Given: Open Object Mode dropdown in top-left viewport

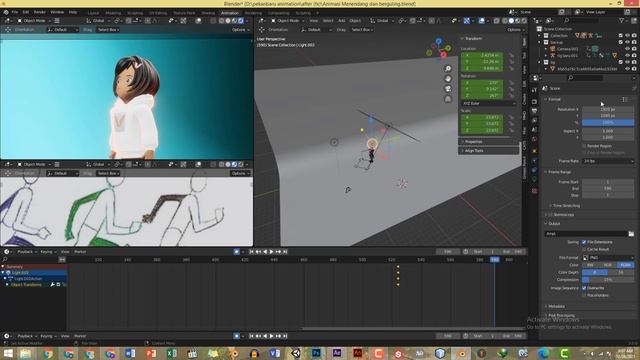Looking at the screenshot, I should pyautogui.click(x=34, y=20).
